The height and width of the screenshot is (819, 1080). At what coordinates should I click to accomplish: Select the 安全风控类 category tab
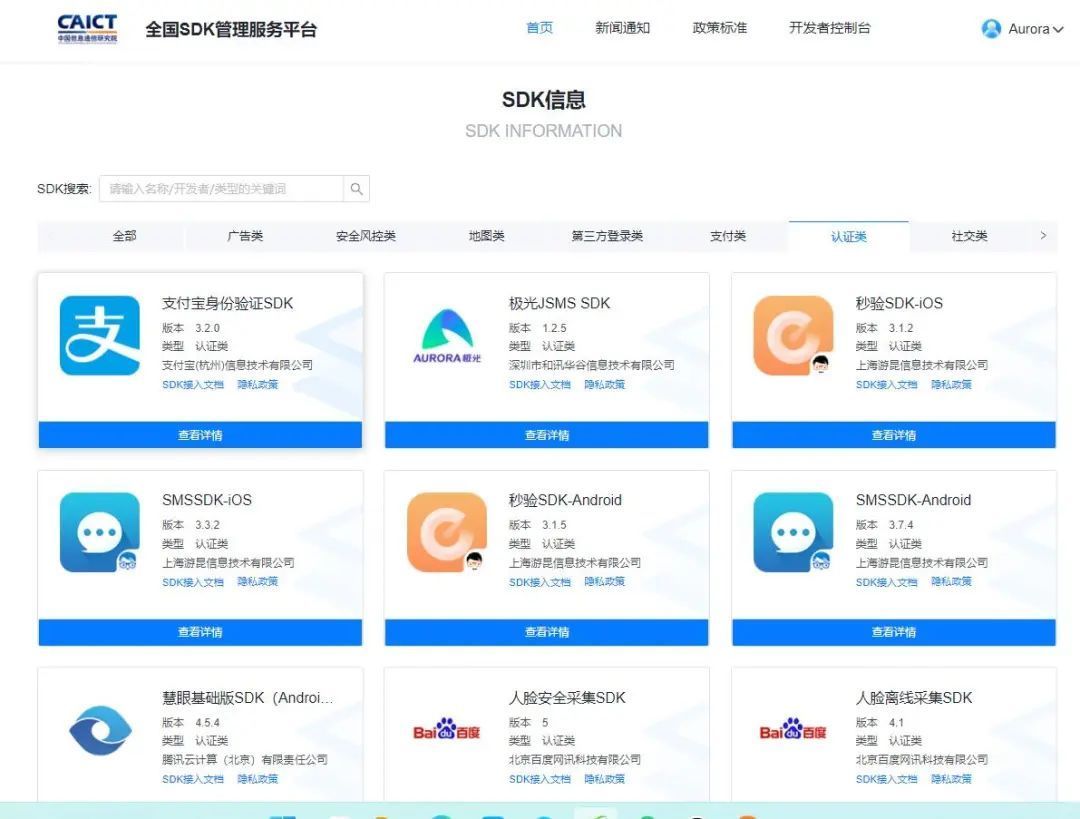pos(366,236)
